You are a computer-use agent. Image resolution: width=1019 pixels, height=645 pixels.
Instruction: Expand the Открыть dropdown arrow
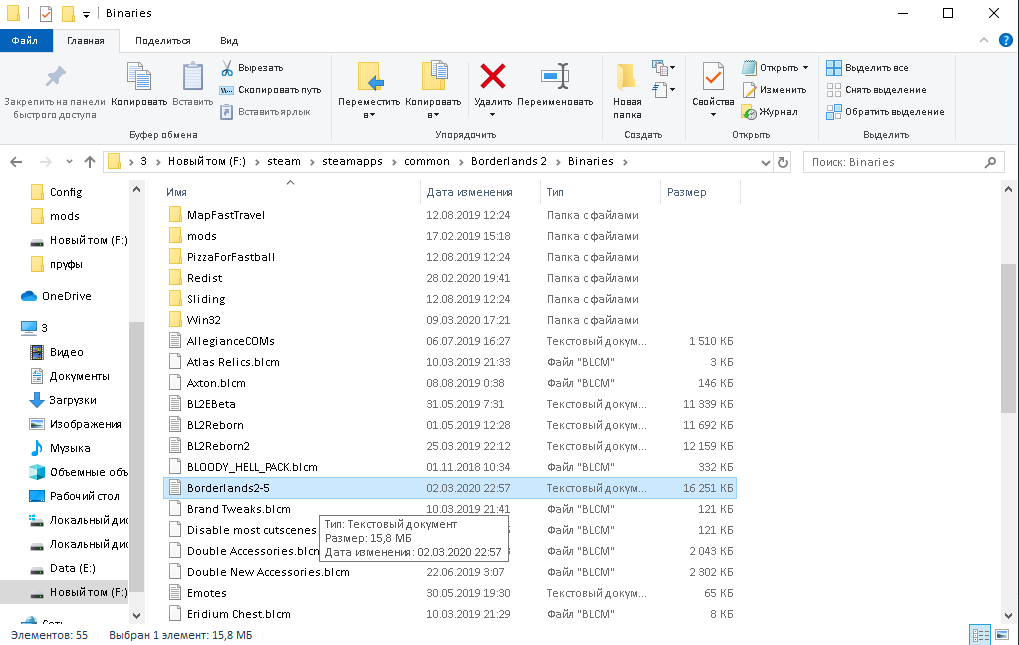tap(805, 68)
